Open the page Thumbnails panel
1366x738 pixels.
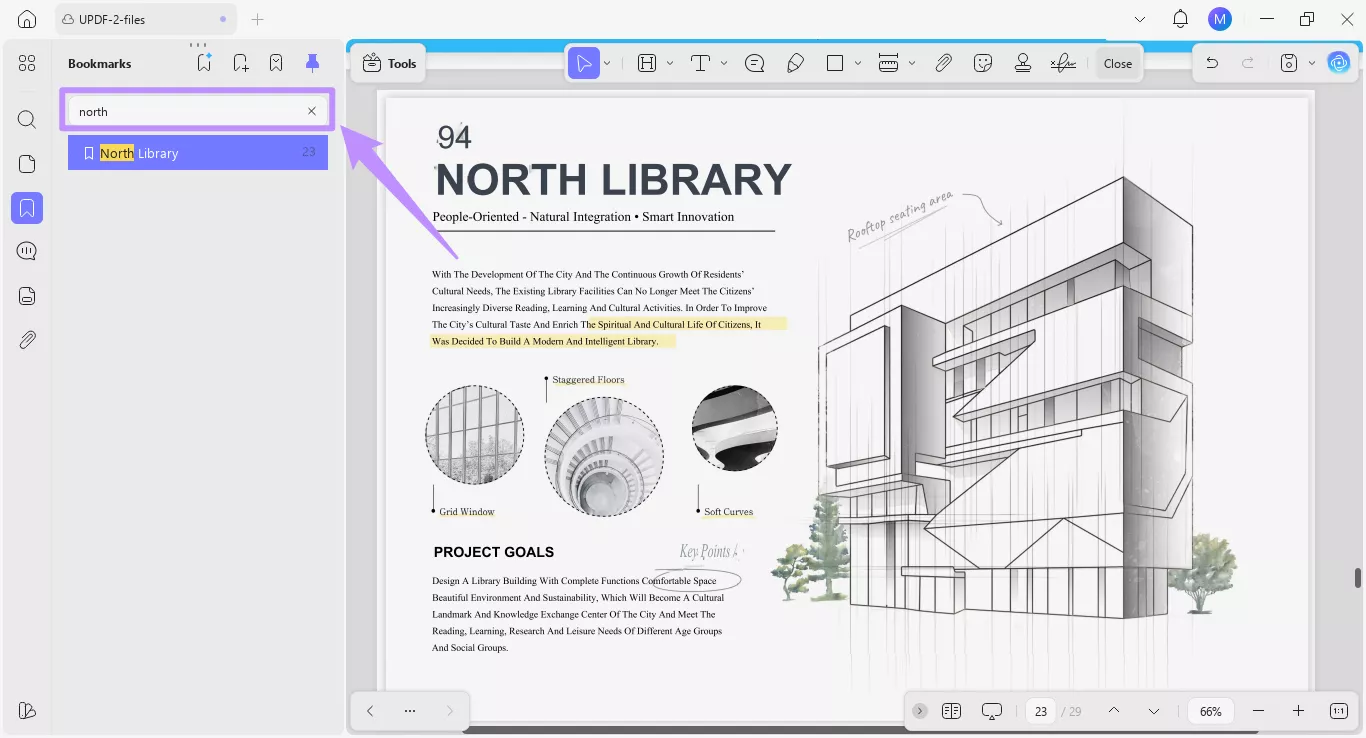(x=26, y=162)
